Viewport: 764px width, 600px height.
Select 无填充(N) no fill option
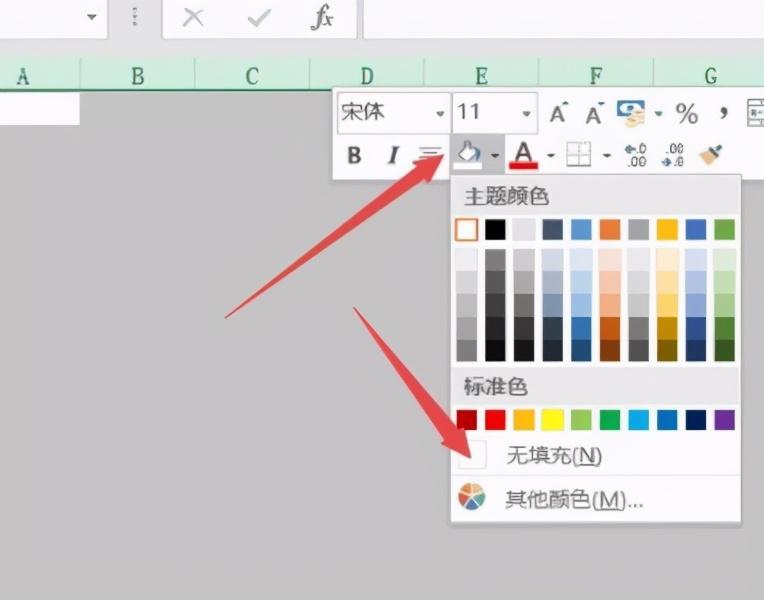pos(553,456)
